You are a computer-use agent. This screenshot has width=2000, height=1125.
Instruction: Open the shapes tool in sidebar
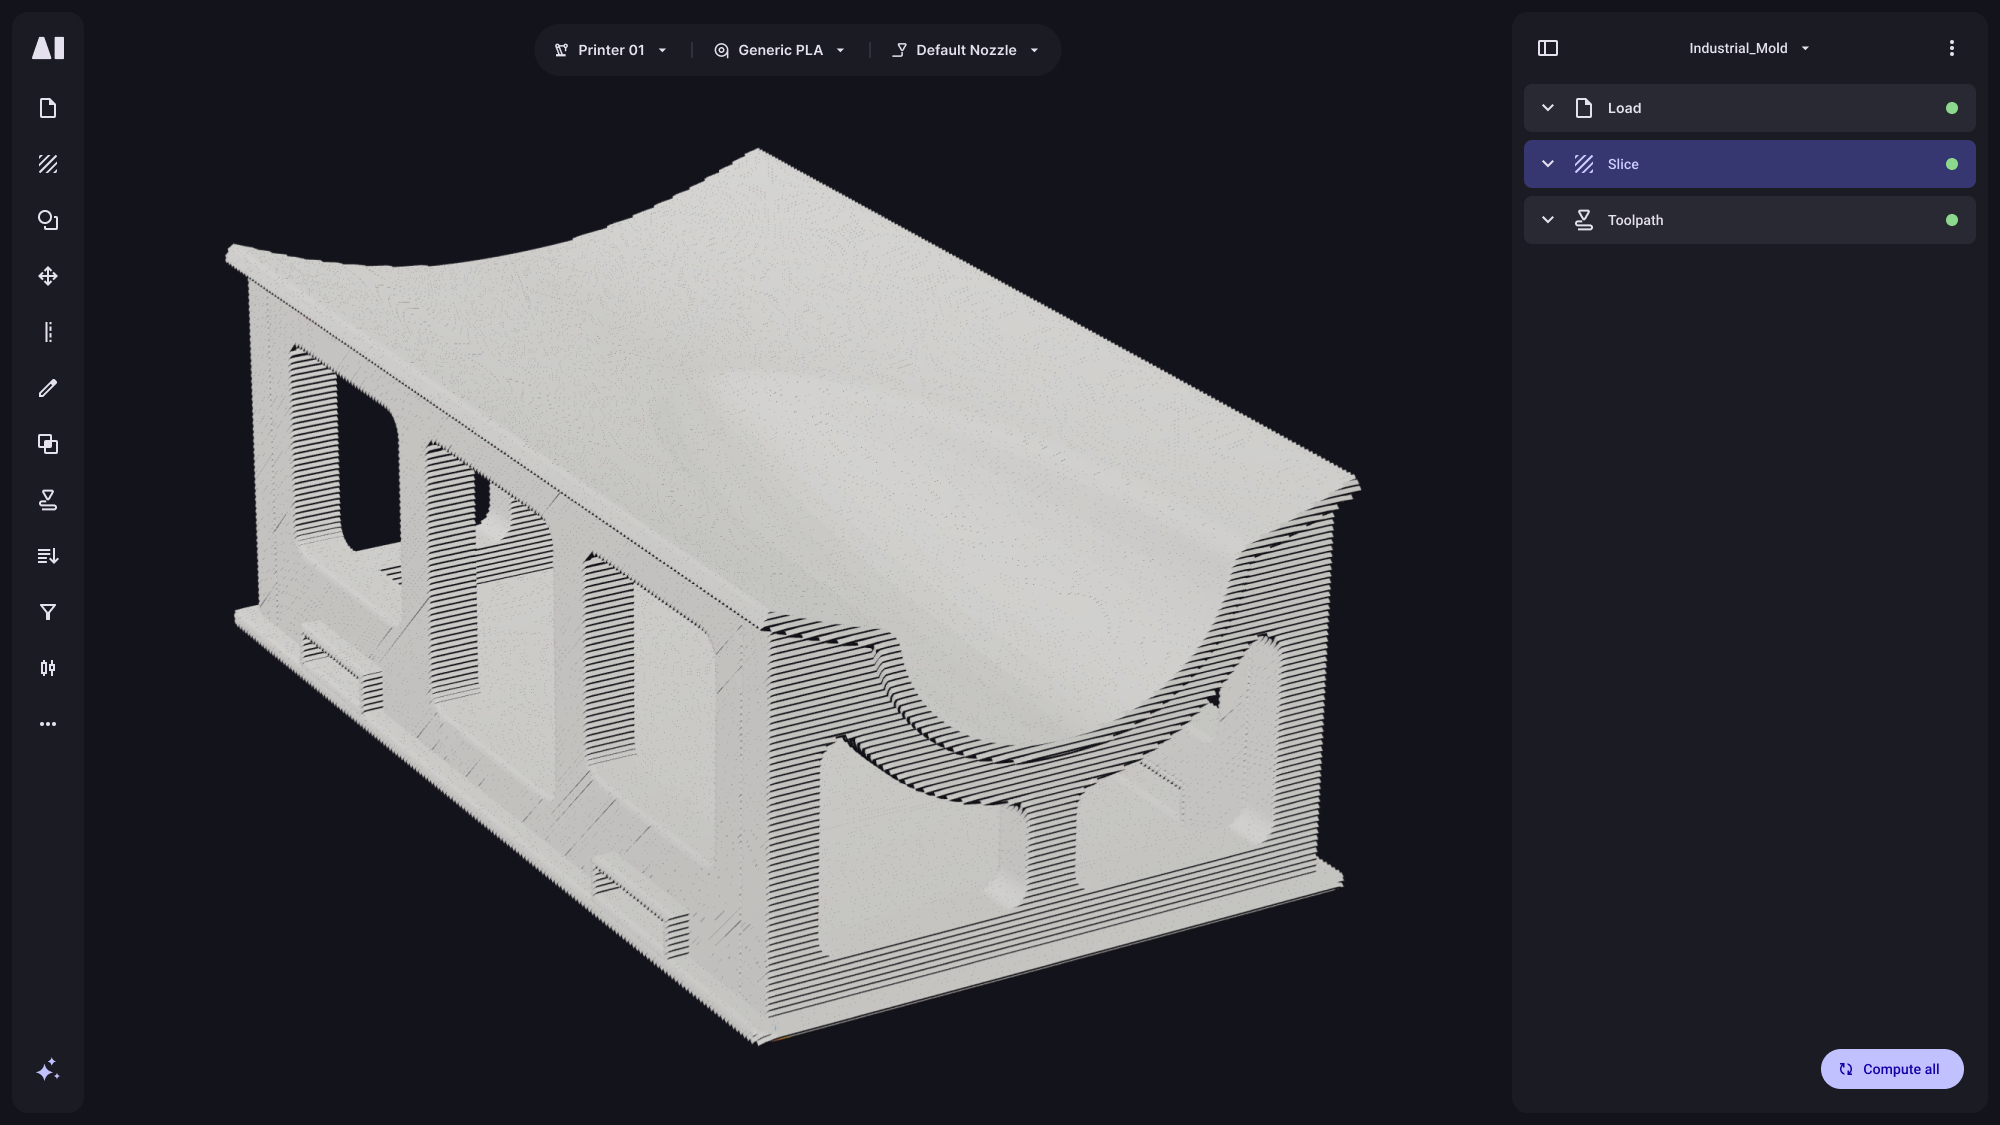coord(48,220)
